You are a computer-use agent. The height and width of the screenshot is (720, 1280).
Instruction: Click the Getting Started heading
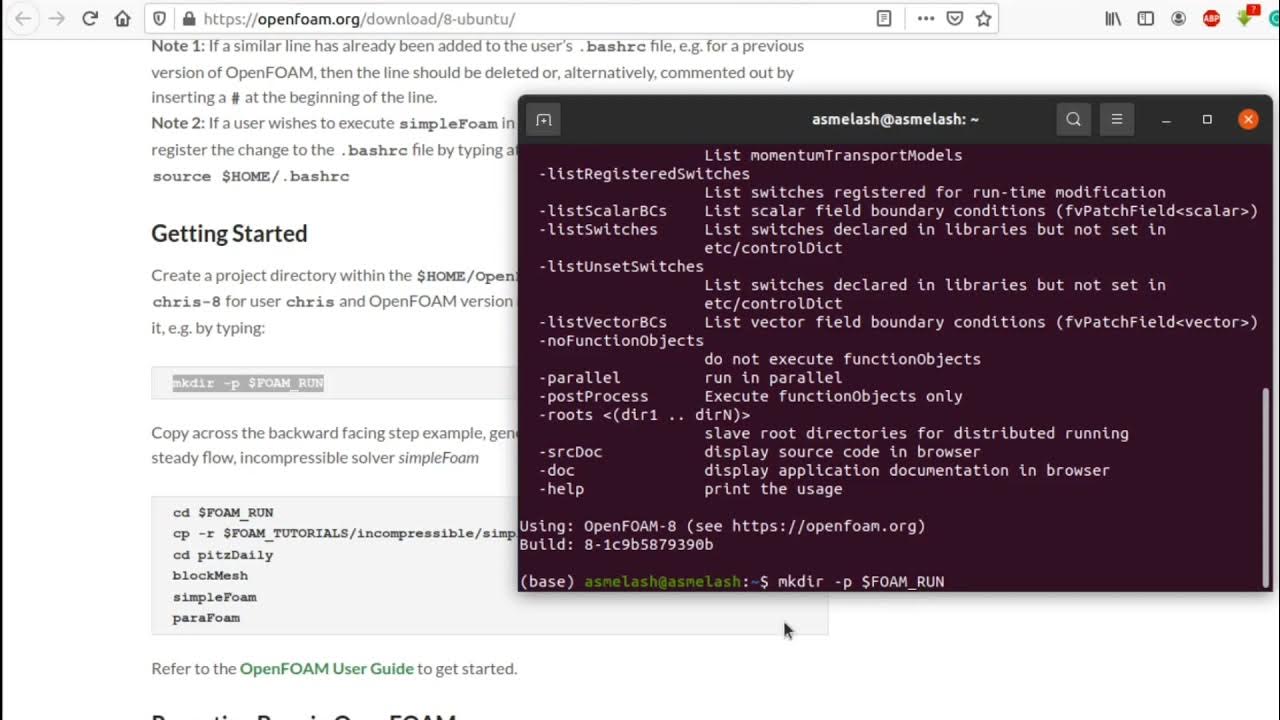(x=229, y=233)
